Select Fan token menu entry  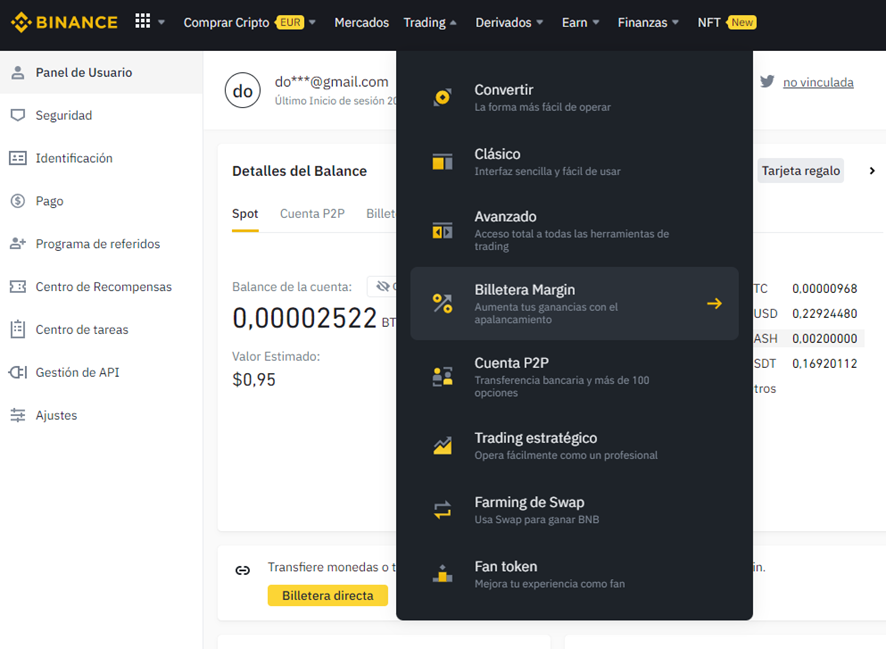574,574
